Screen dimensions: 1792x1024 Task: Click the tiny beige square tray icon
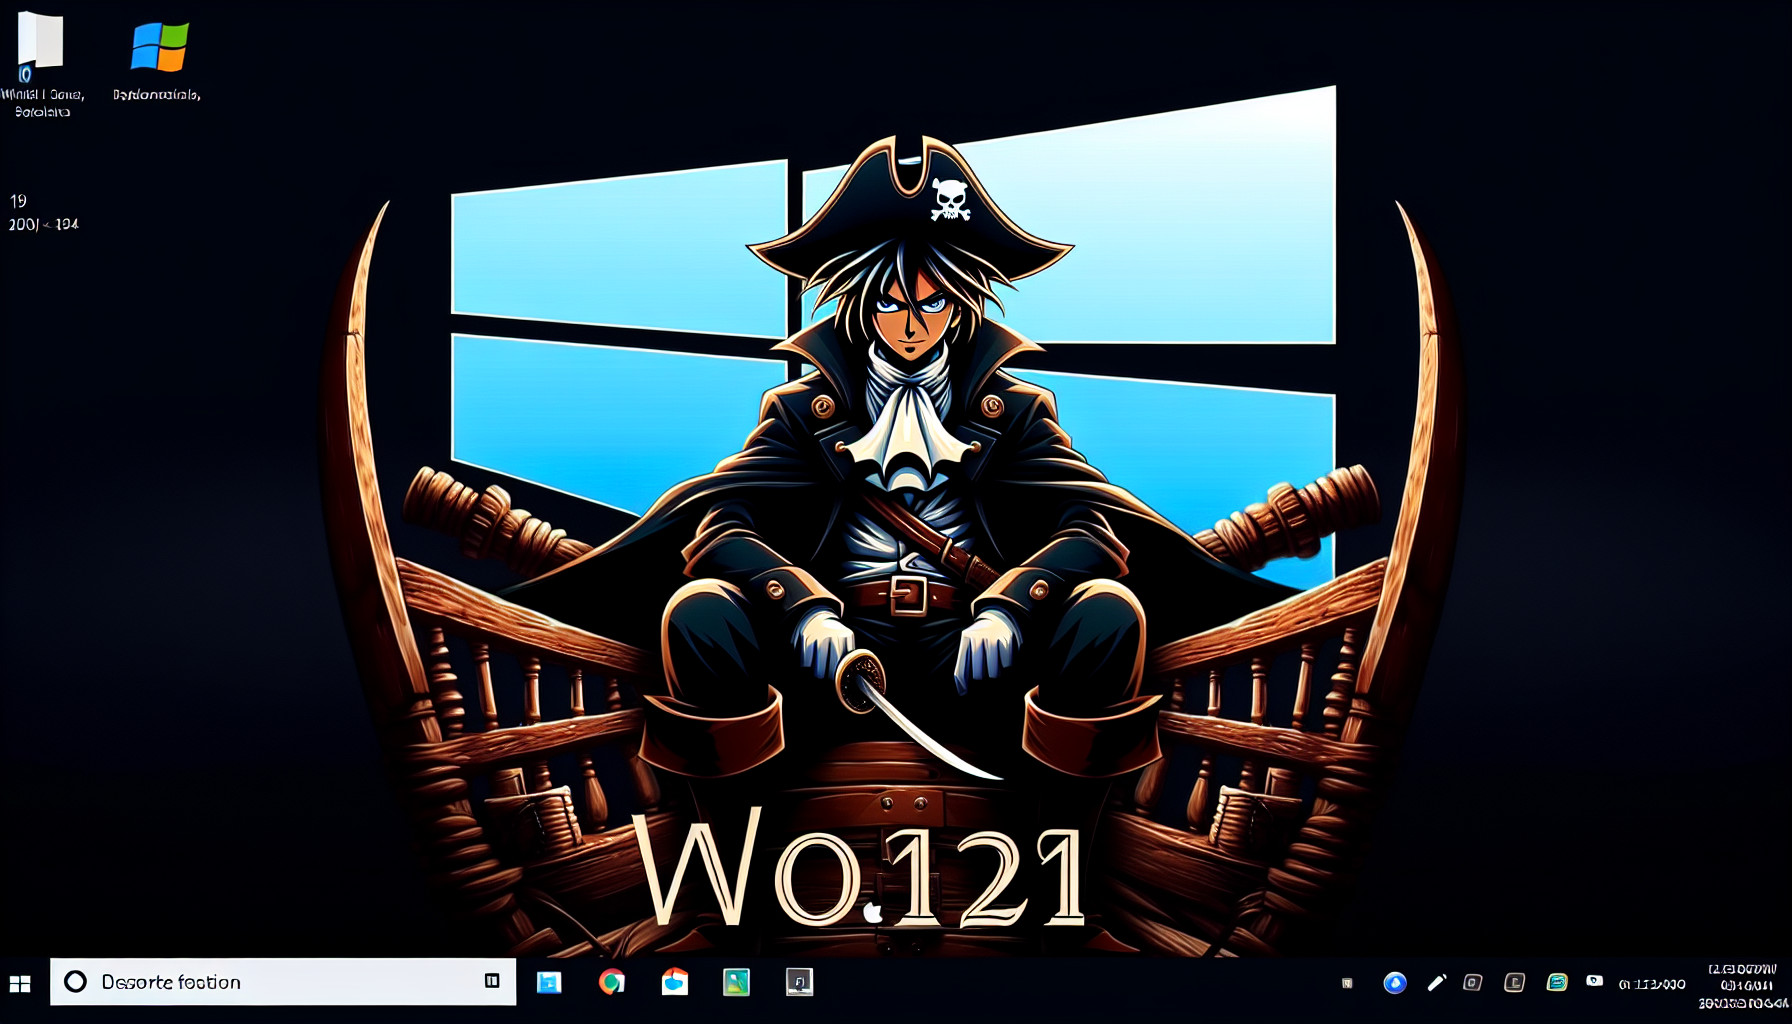[x=1347, y=984]
